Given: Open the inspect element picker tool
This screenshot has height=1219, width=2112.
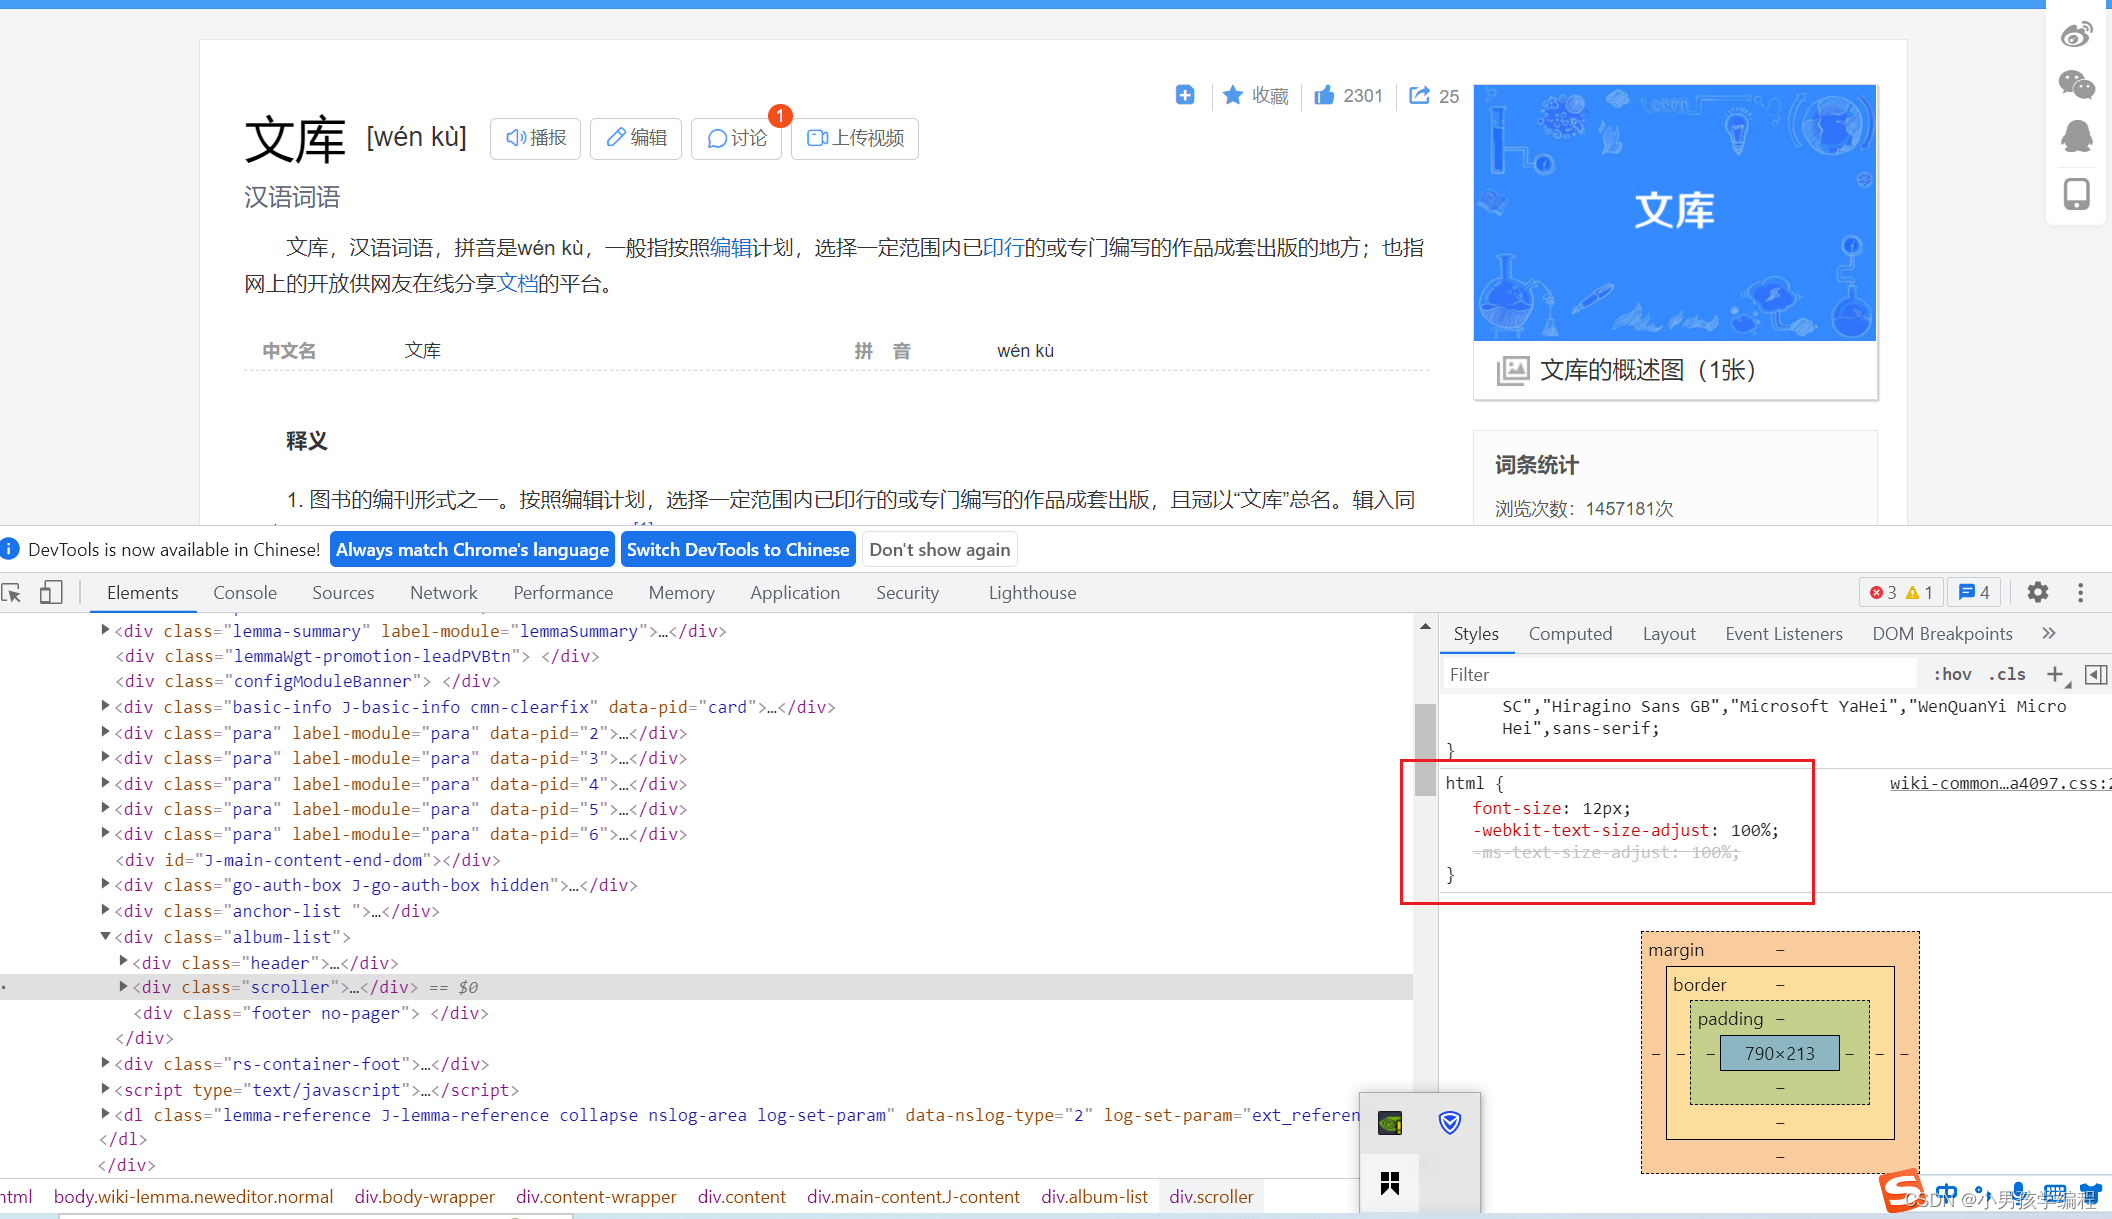Looking at the screenshot, I should 12,593.
